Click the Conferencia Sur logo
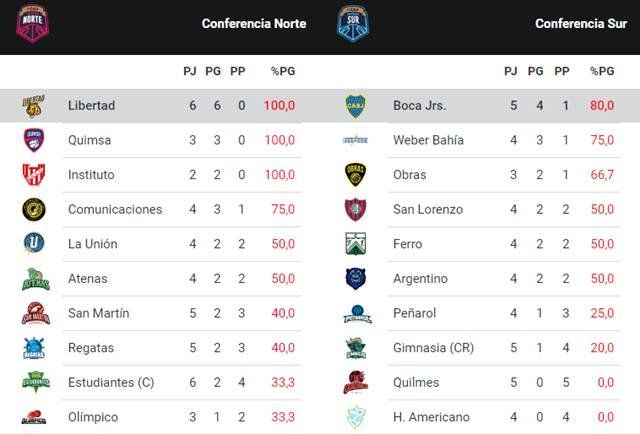The height and width of the screenshot is (434, 640). click(x=353, y=23)
